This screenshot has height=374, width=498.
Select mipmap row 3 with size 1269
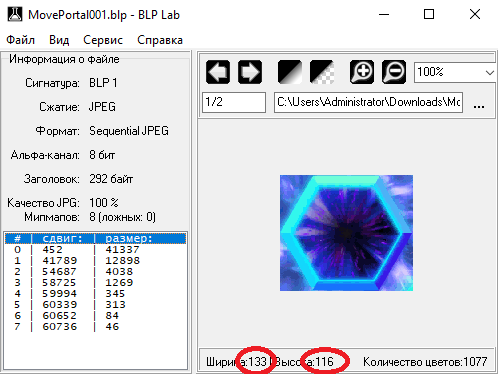[x=95, y=283]
